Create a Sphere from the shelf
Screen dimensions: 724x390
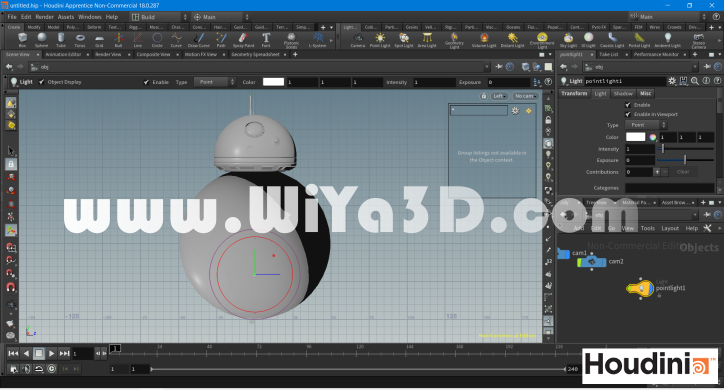tap(42, 40)
